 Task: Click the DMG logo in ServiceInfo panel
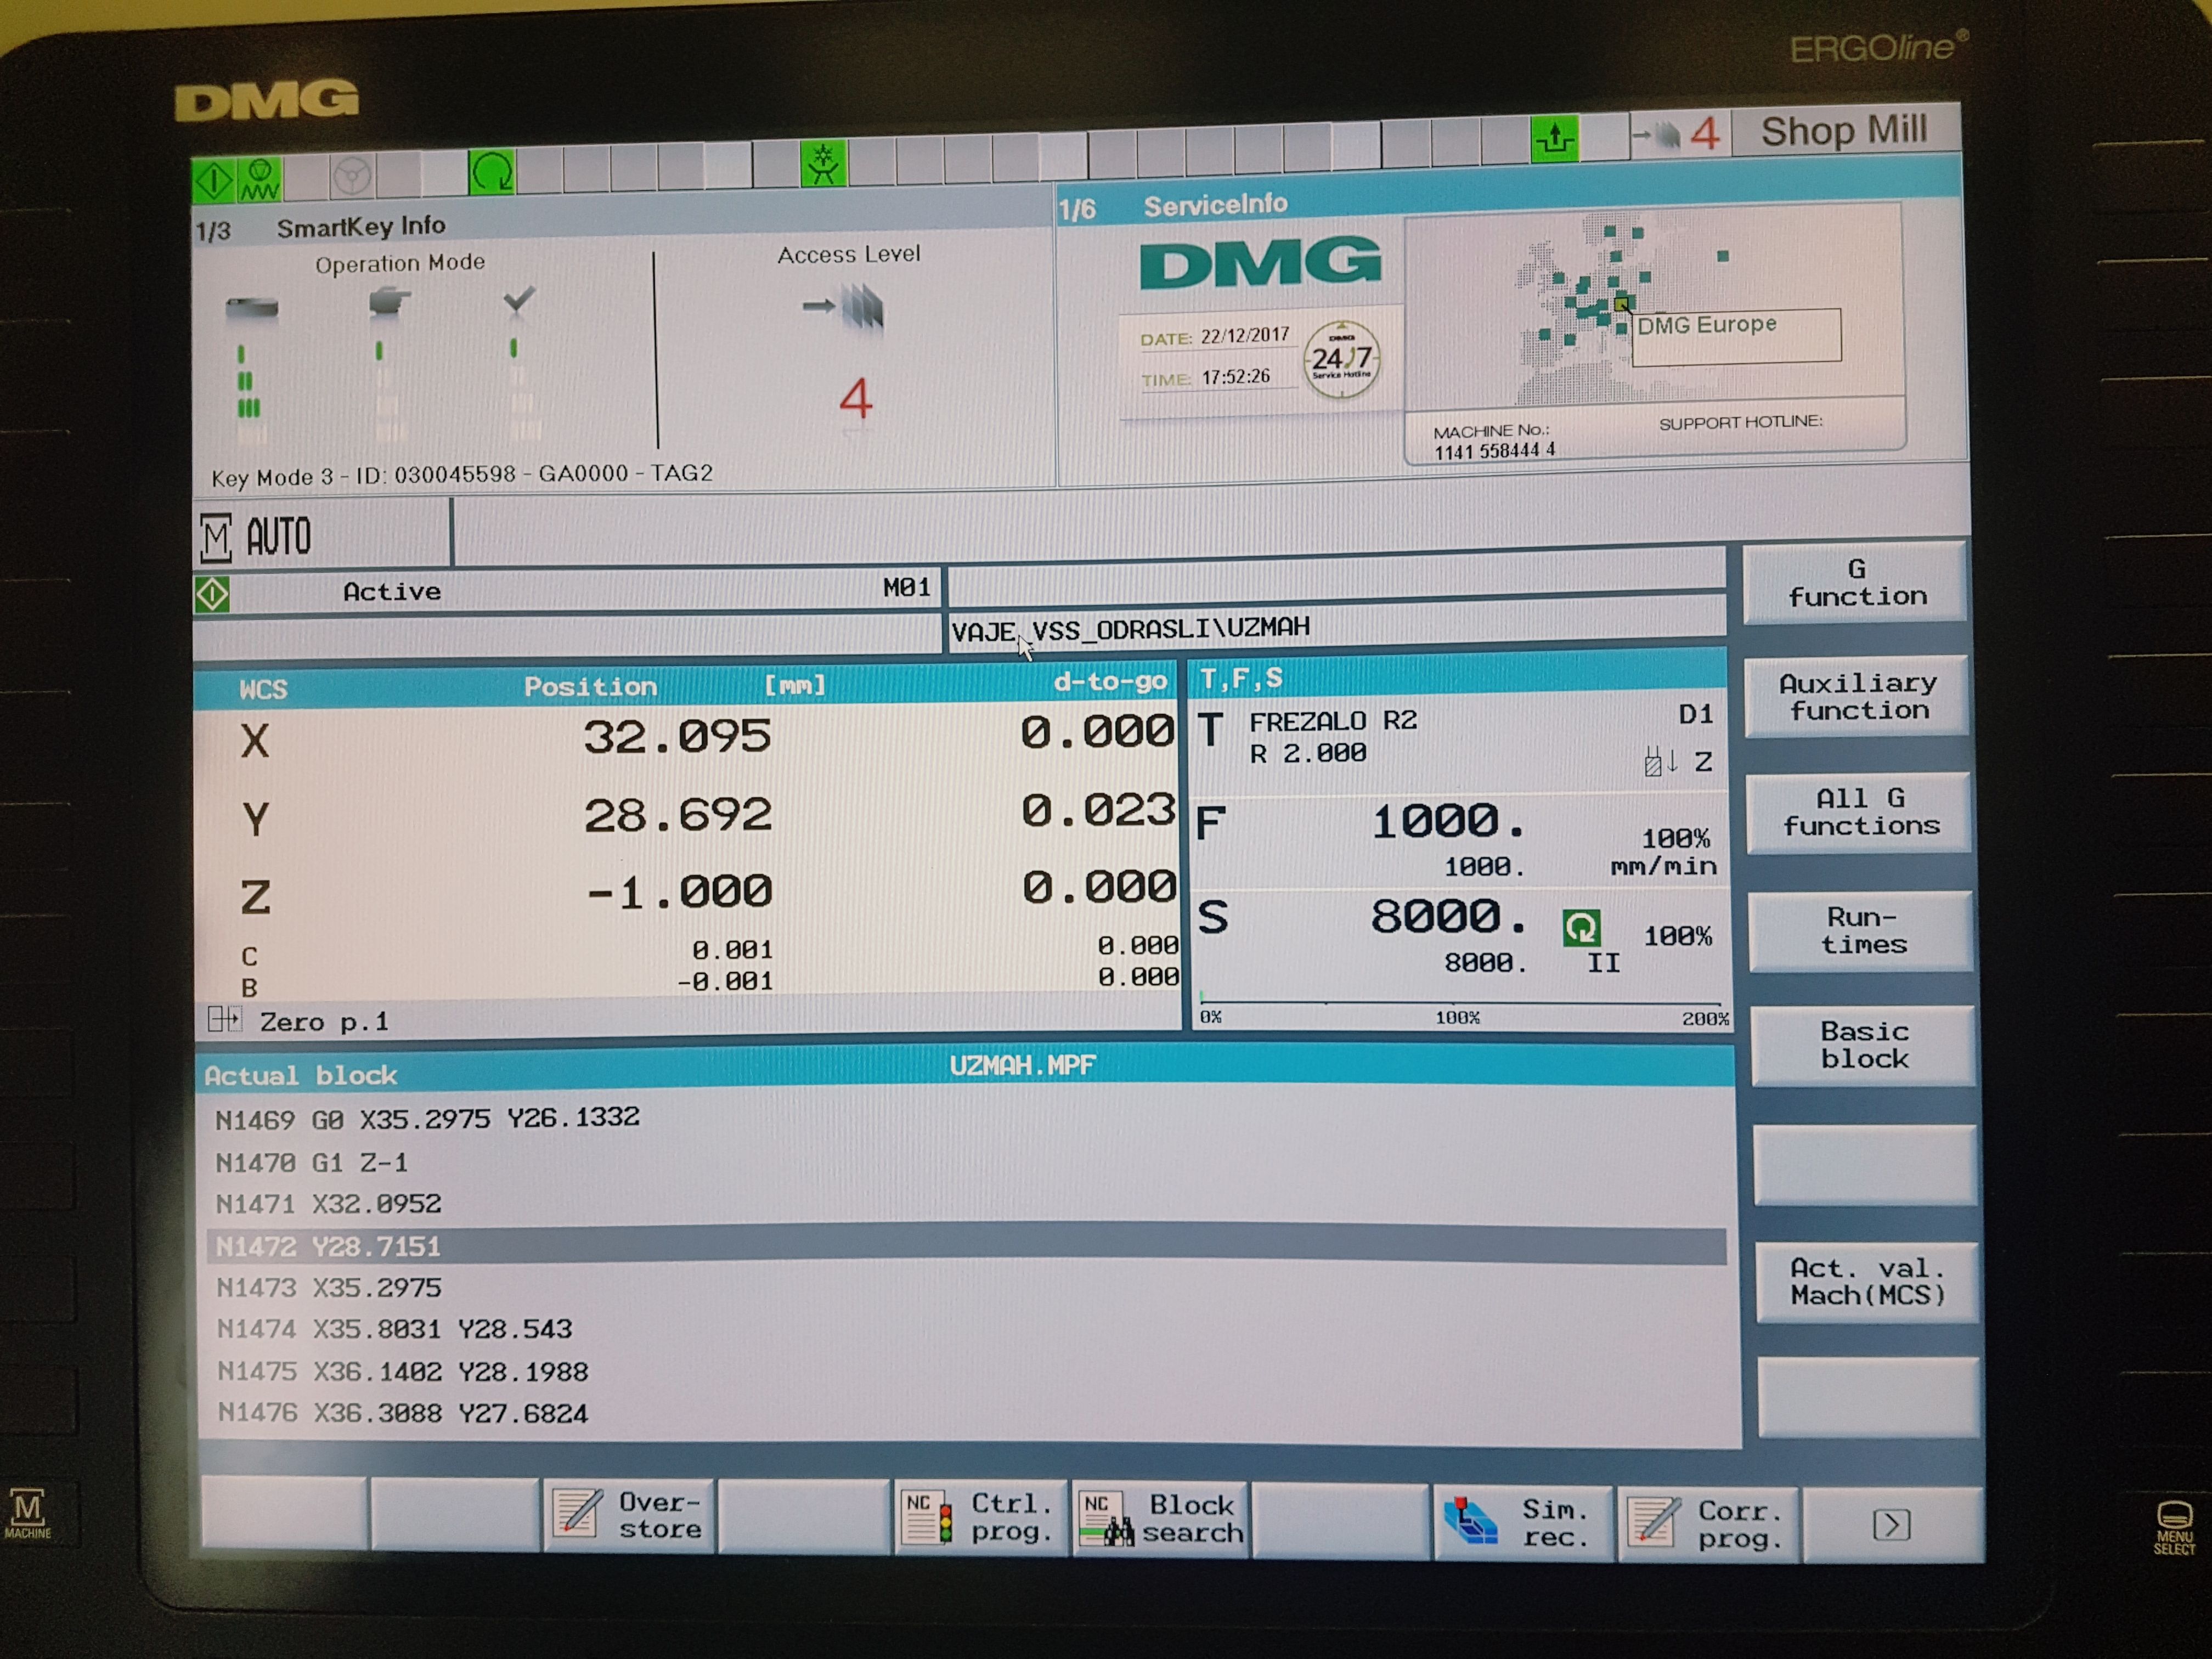(1260, 262)
